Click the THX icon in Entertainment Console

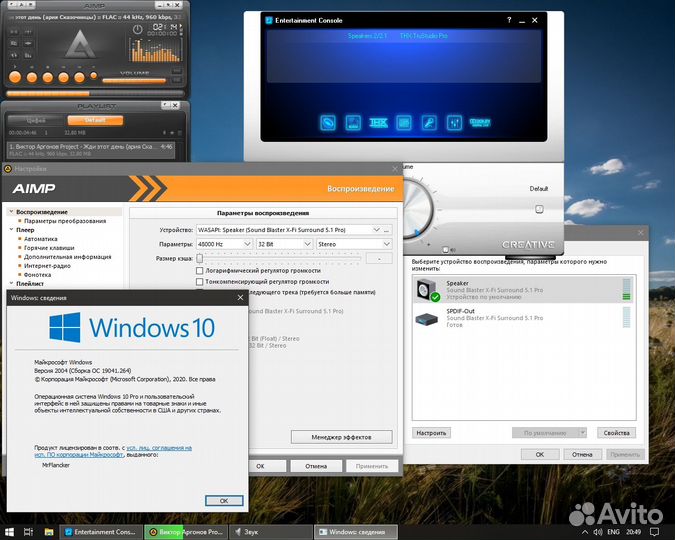(x=378, y=123)
